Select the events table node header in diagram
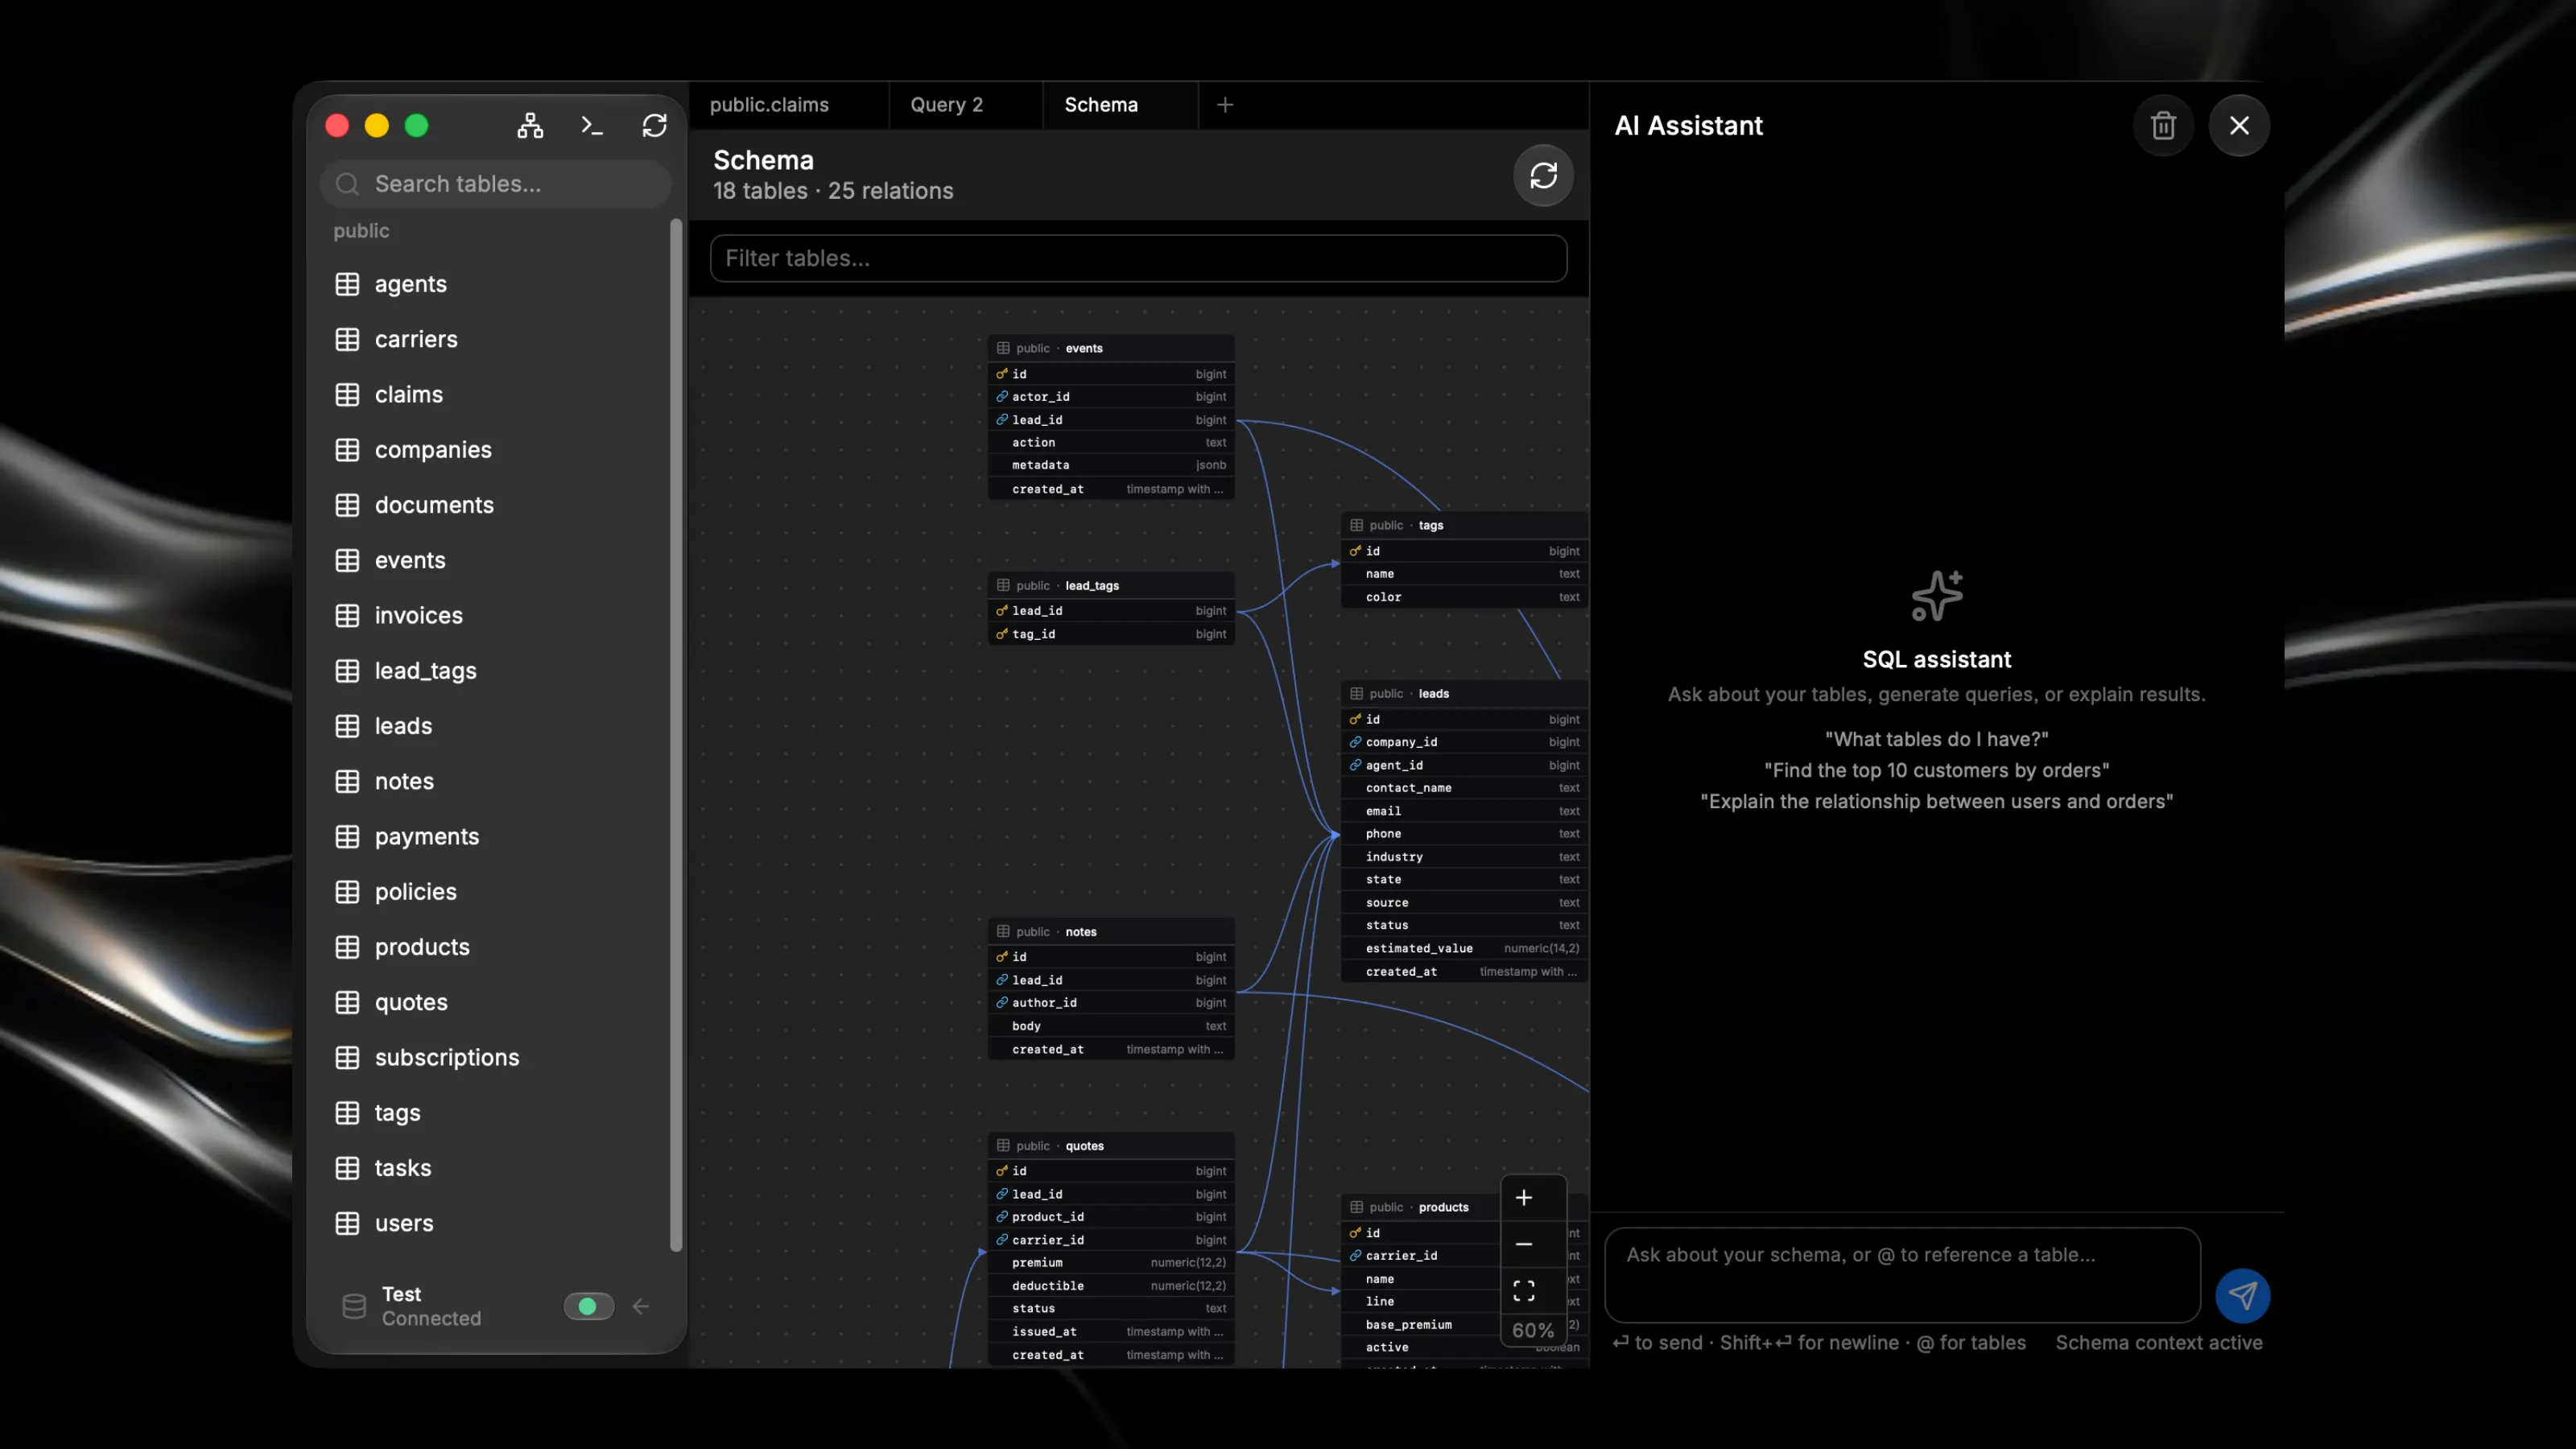This screenshot has height=1449, width=2576. point(1111,348)
